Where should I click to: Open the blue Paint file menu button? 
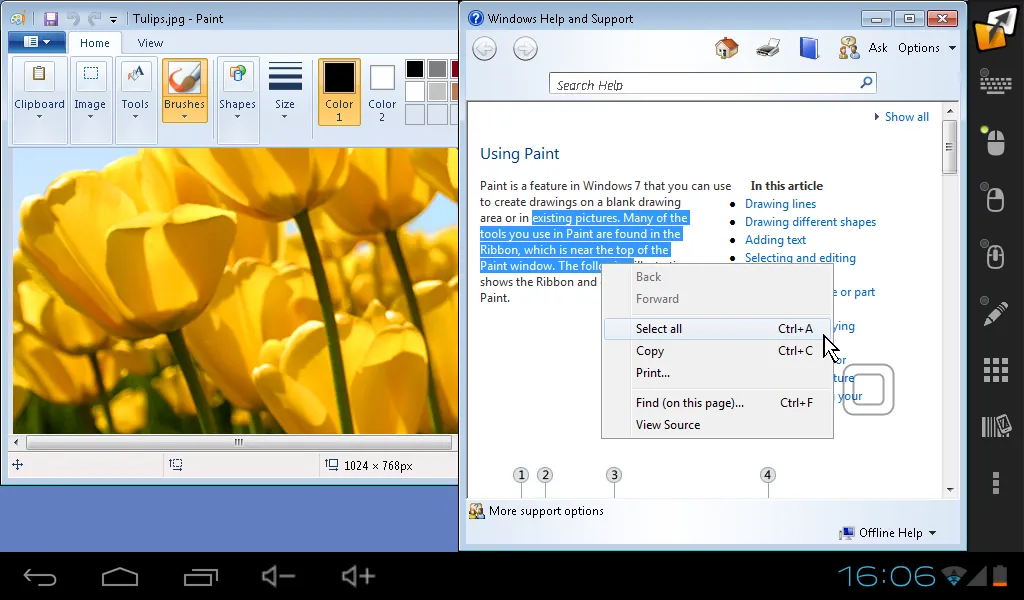pos(37,42)
